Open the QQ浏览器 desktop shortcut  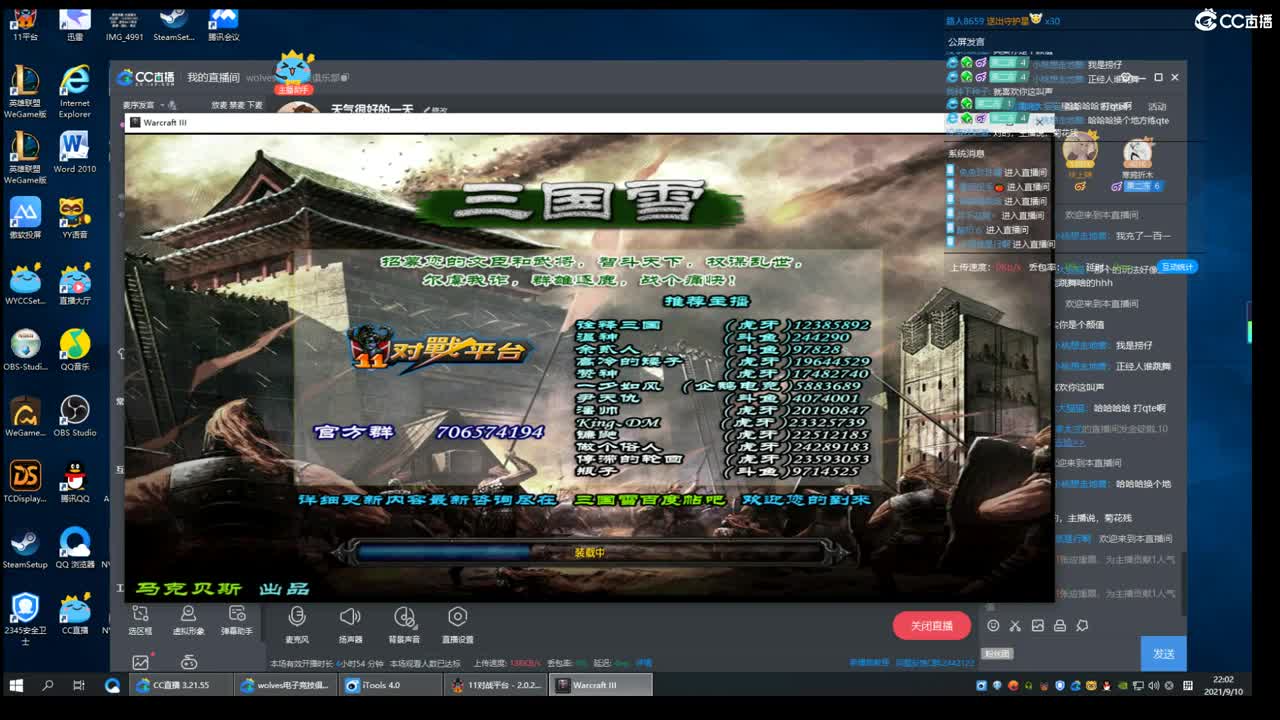(x=75, y=548)
